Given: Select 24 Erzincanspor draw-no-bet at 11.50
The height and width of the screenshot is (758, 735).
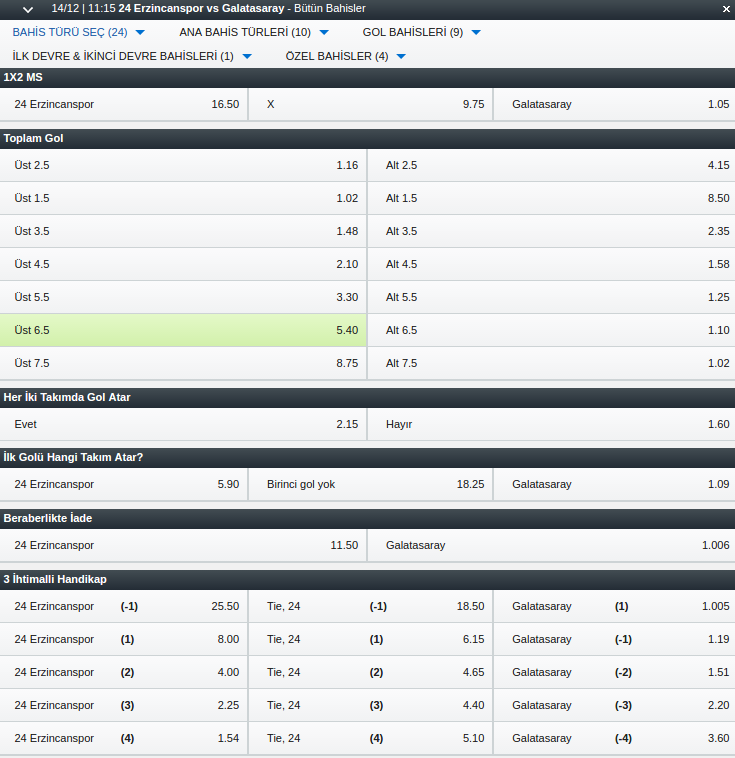Looking at the screenshot, I should click(183, 545).
